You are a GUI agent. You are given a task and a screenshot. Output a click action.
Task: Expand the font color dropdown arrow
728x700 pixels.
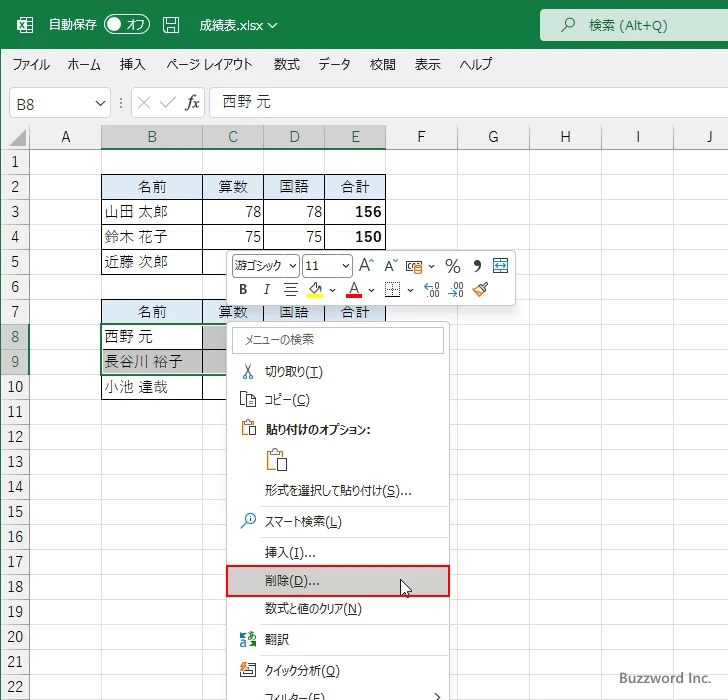[x=371, y=291]
